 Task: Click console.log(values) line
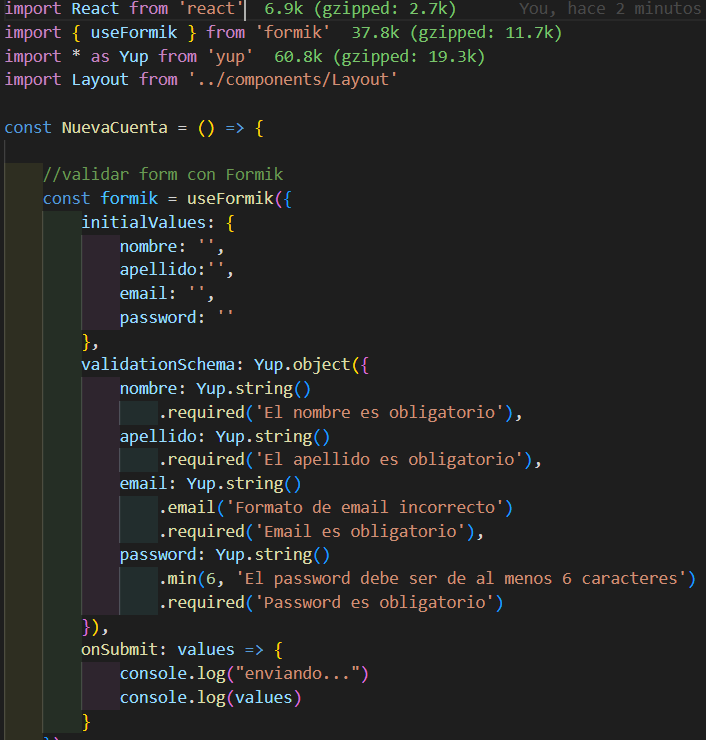point(210,698)
